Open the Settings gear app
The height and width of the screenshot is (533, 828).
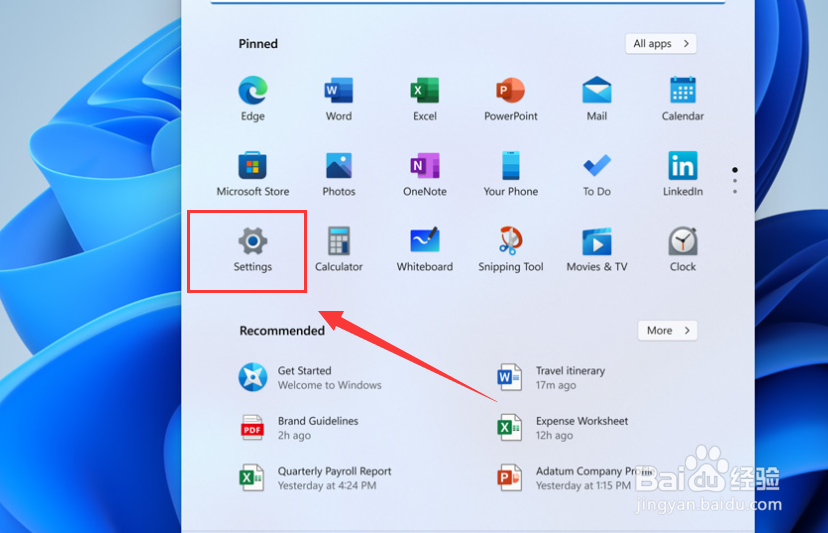coord(253,250)
